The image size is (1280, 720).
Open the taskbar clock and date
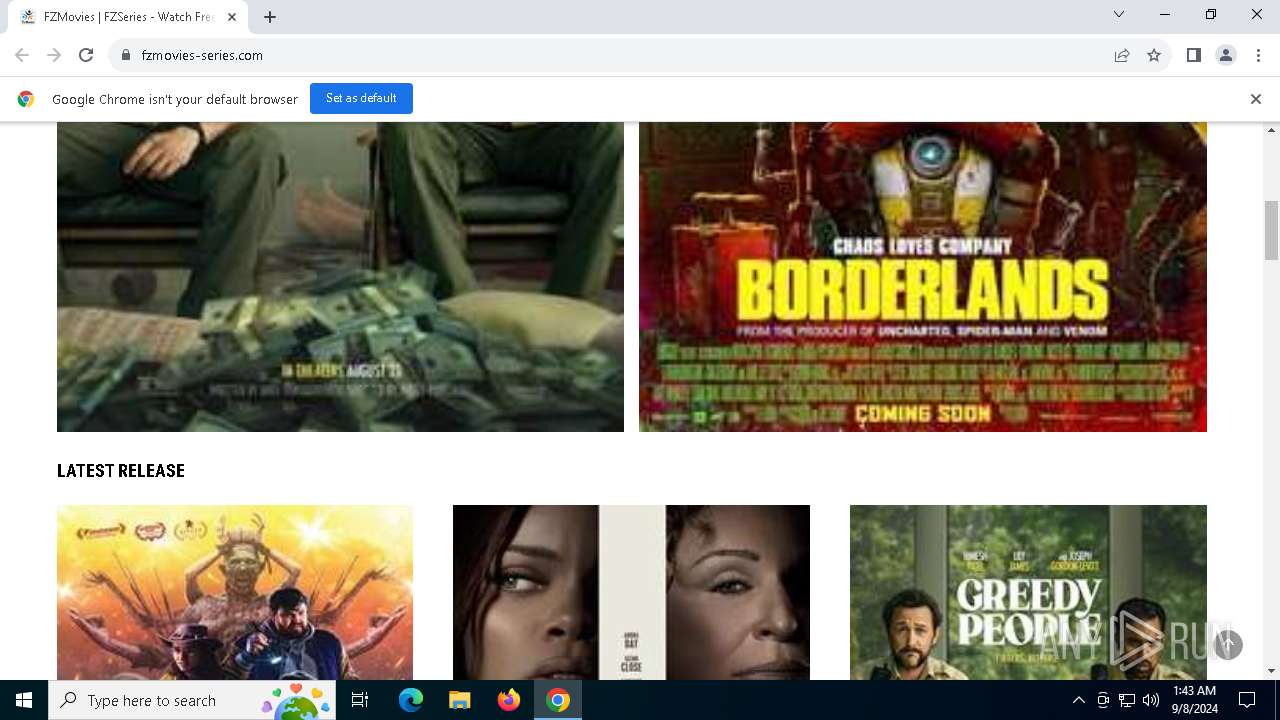1194,700
